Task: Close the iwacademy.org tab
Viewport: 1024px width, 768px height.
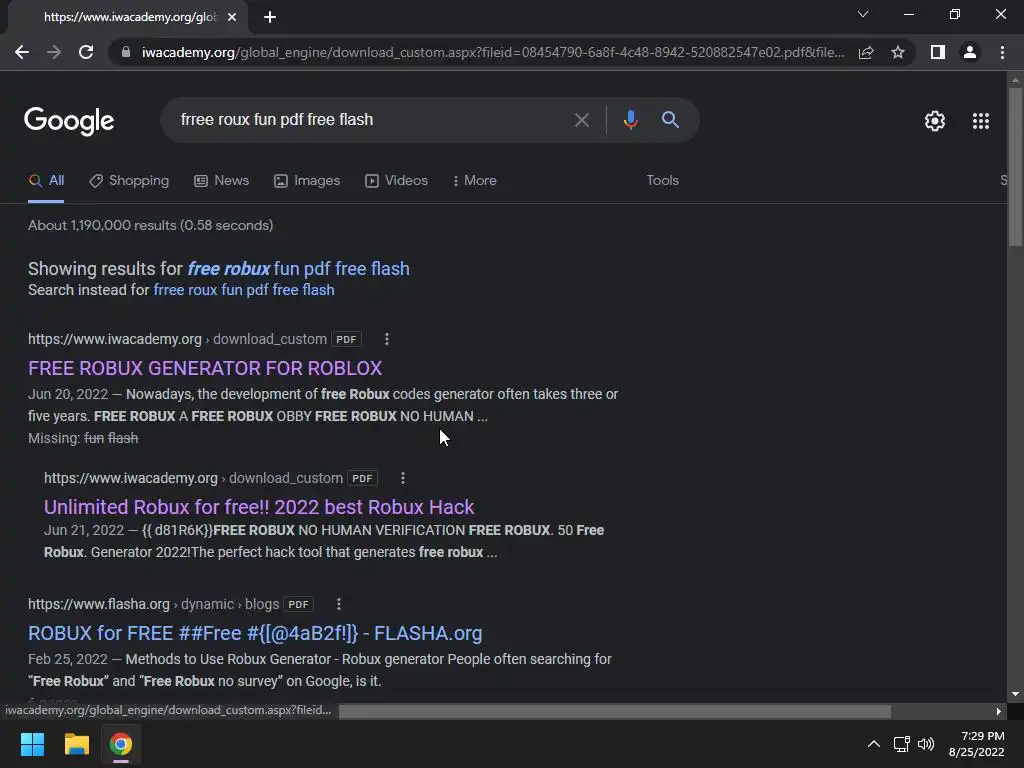Action: (x=232, y=17)
